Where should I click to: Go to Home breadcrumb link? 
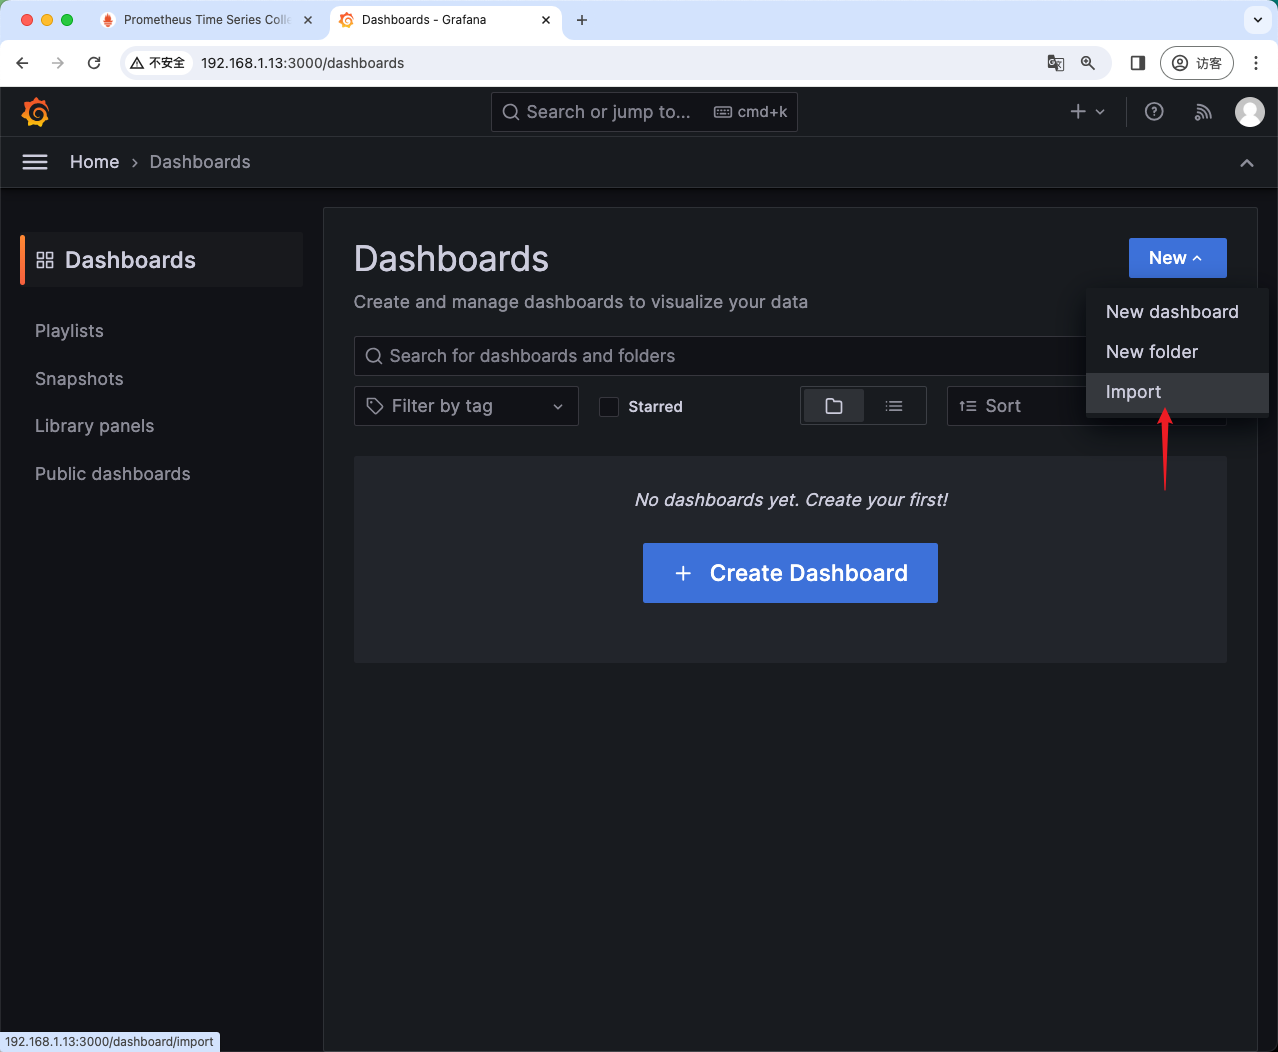tap(94, 162)
